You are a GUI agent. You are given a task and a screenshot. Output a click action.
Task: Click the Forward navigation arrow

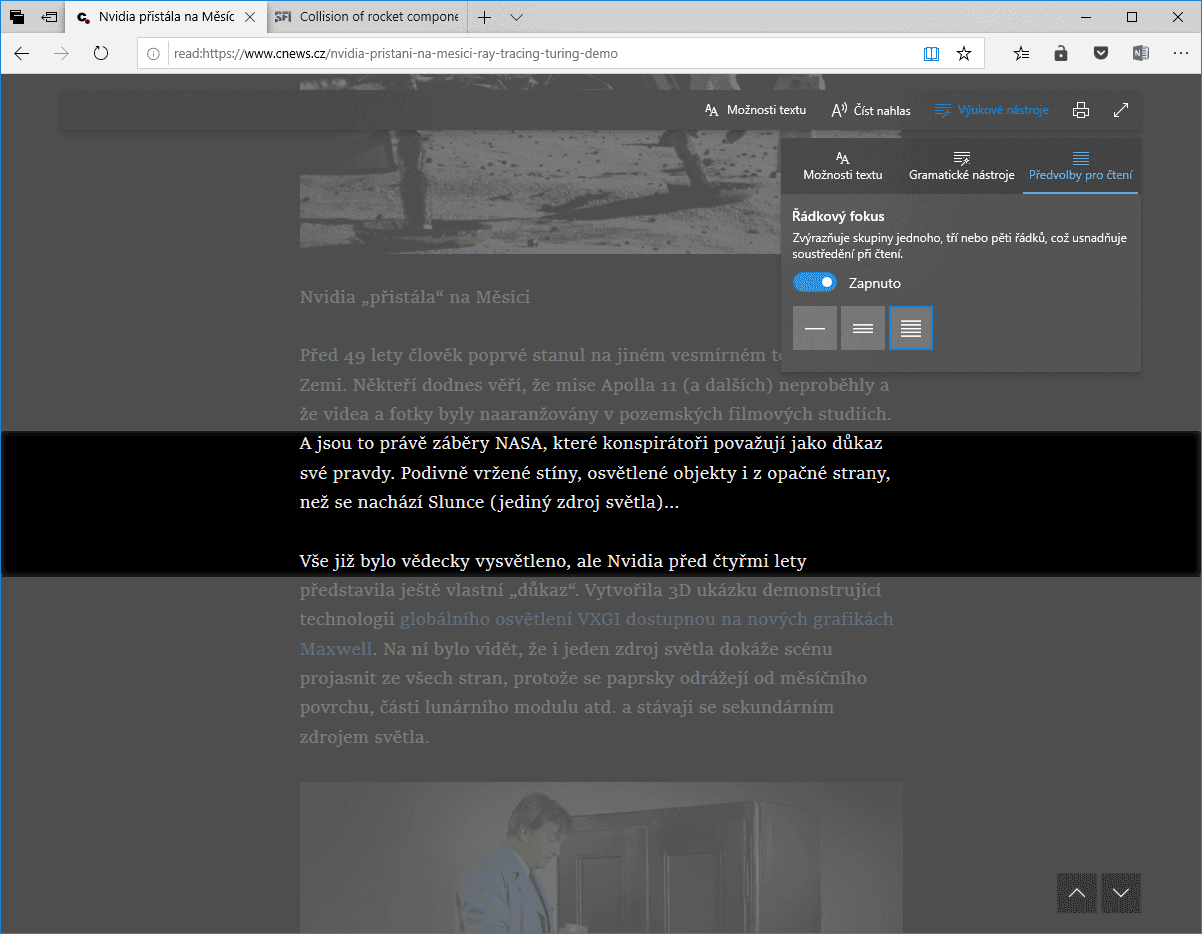pos(61,53)
